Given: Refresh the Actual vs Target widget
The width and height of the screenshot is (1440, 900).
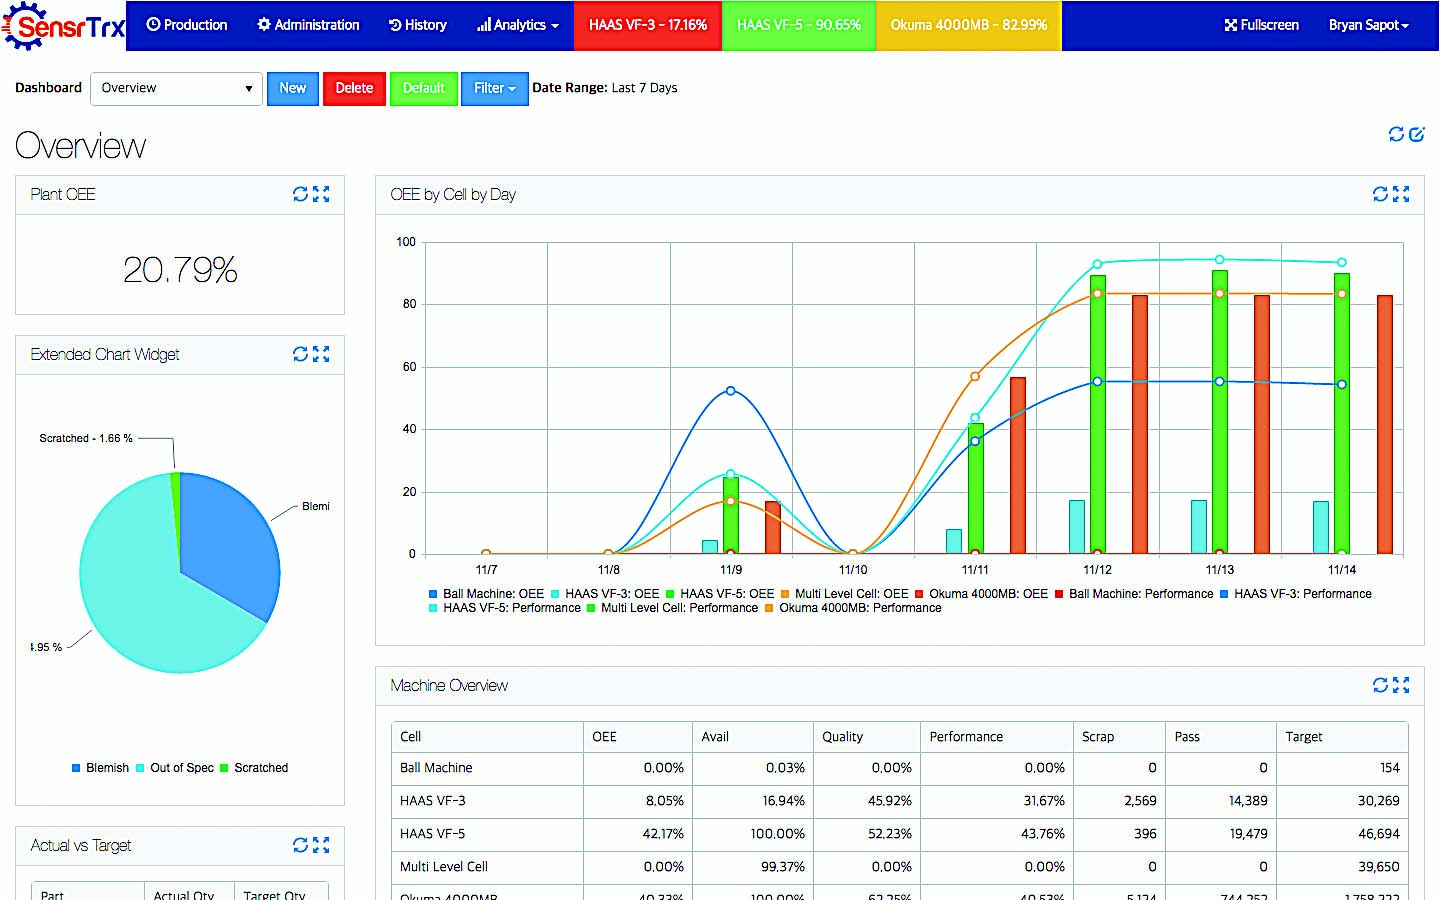Looking at the screenshot, I should 300,845.
